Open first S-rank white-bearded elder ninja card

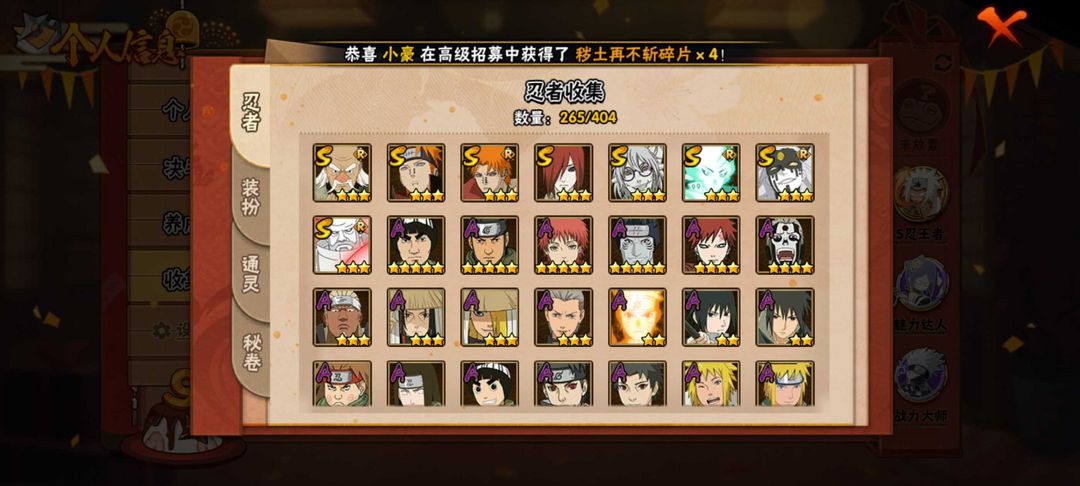pos(342,173)
